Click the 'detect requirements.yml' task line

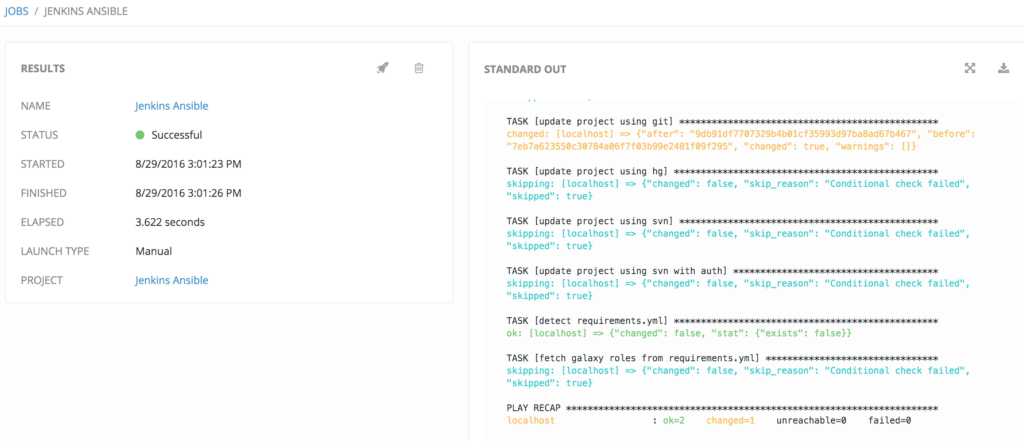pyautogui.click(x=601, y=321)
